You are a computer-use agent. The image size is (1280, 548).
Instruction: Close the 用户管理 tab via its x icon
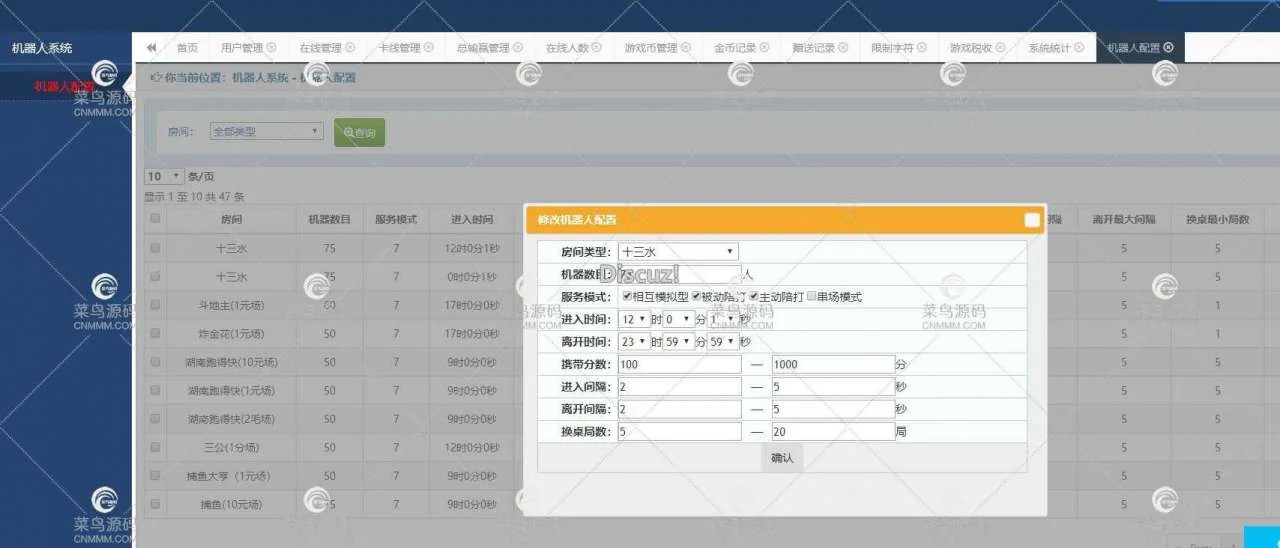272,48
